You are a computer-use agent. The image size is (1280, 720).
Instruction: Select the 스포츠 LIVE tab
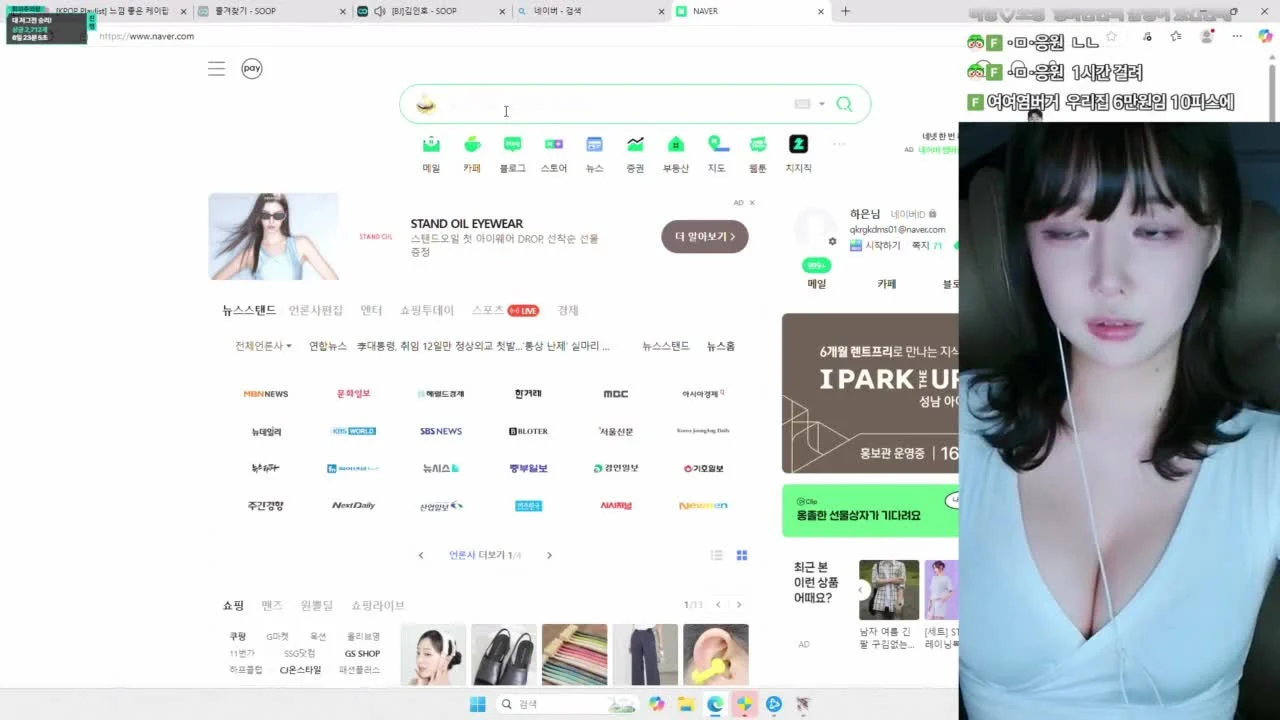(505, 310)
